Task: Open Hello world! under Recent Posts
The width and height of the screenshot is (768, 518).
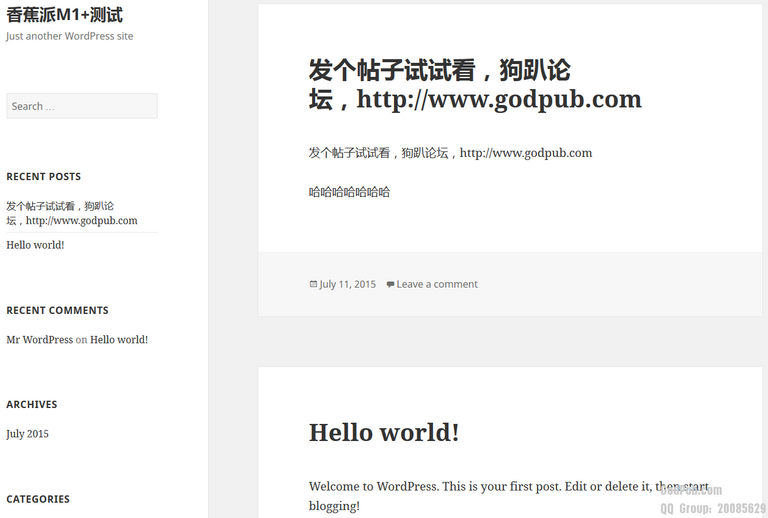Action: click(x=35, y=245)
